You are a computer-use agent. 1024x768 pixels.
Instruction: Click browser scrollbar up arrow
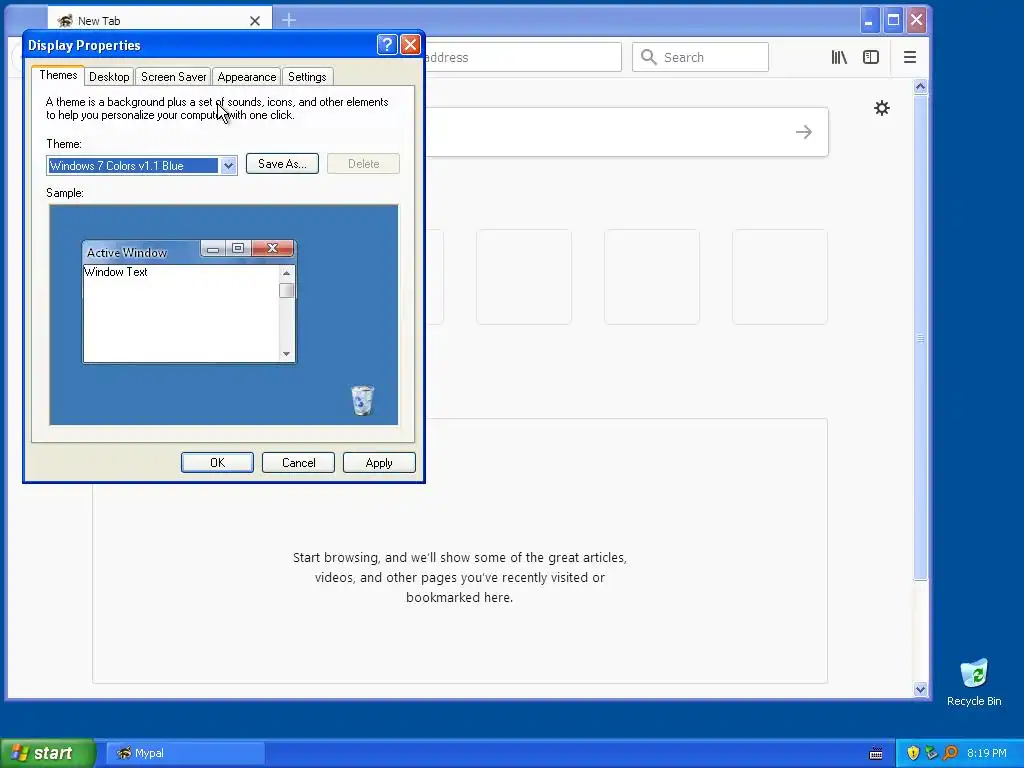pyautogui.click(x=920, y=87)
